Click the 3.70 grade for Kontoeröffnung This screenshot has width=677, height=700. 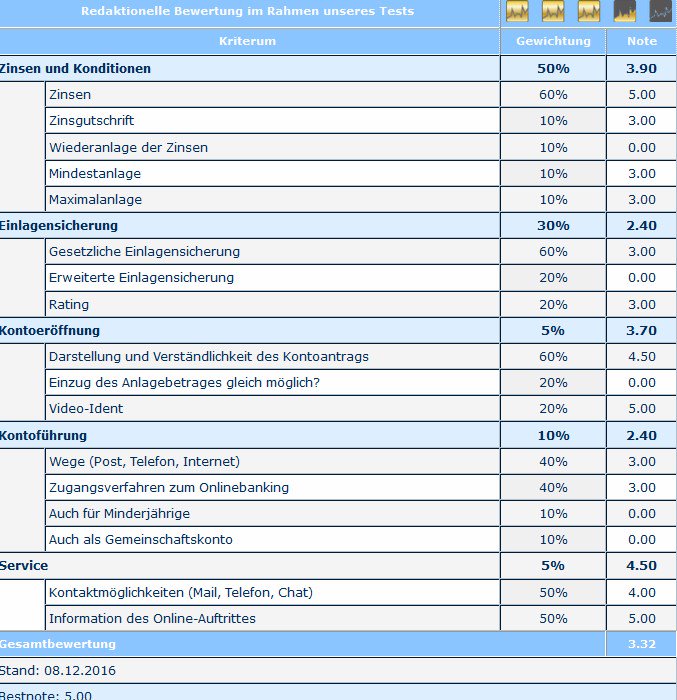click(641, 330)
